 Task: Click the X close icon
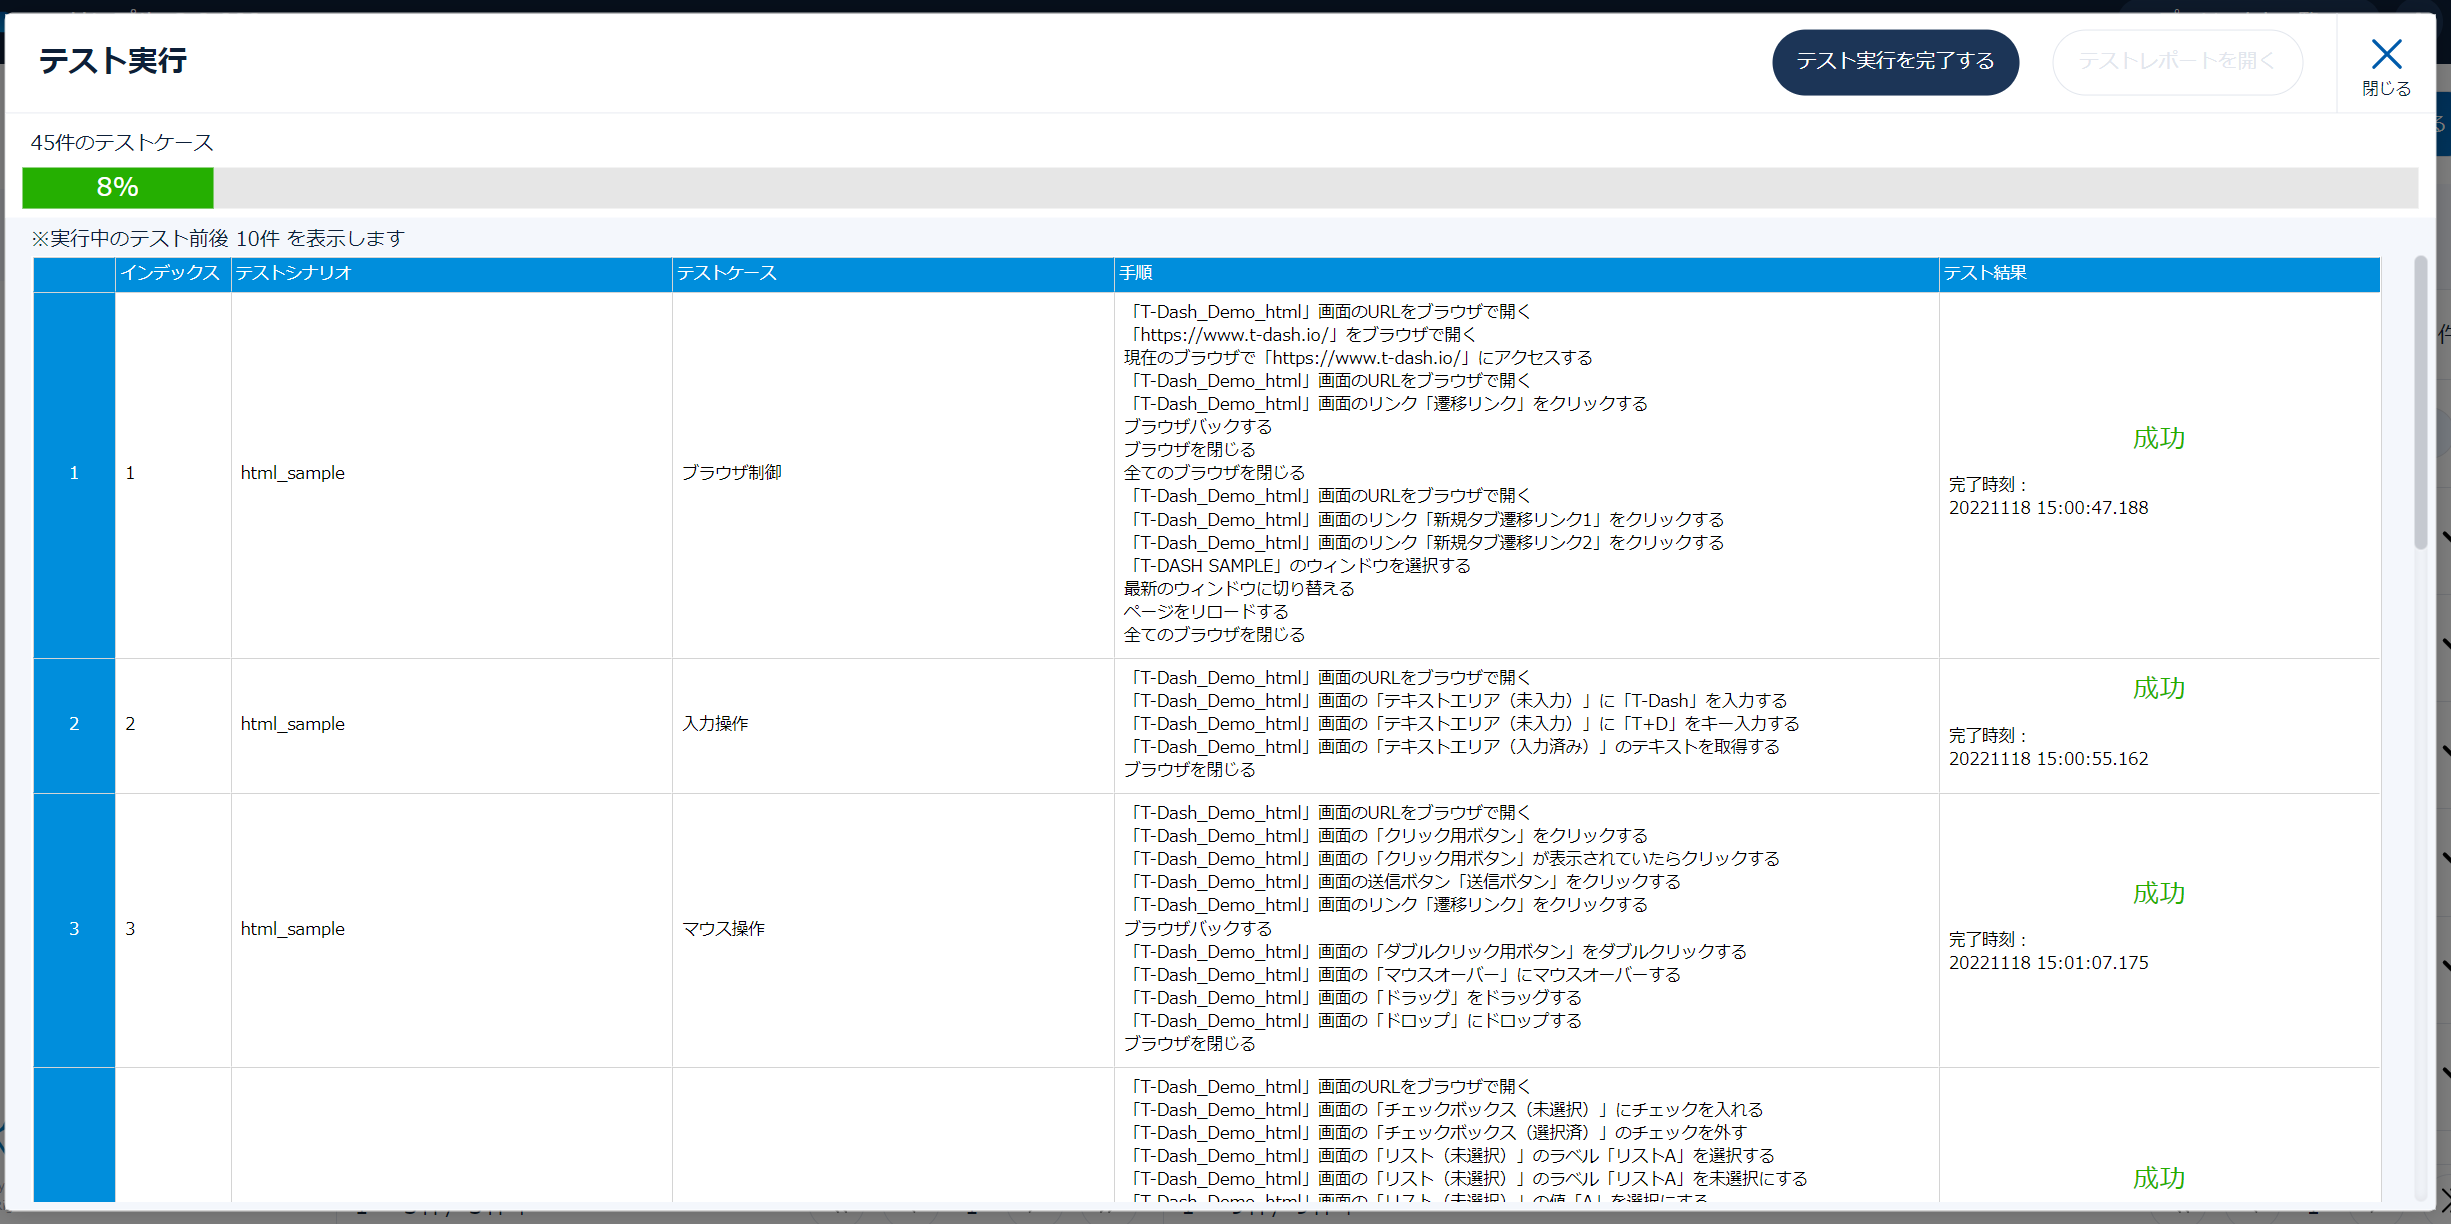coord(2386,55)
